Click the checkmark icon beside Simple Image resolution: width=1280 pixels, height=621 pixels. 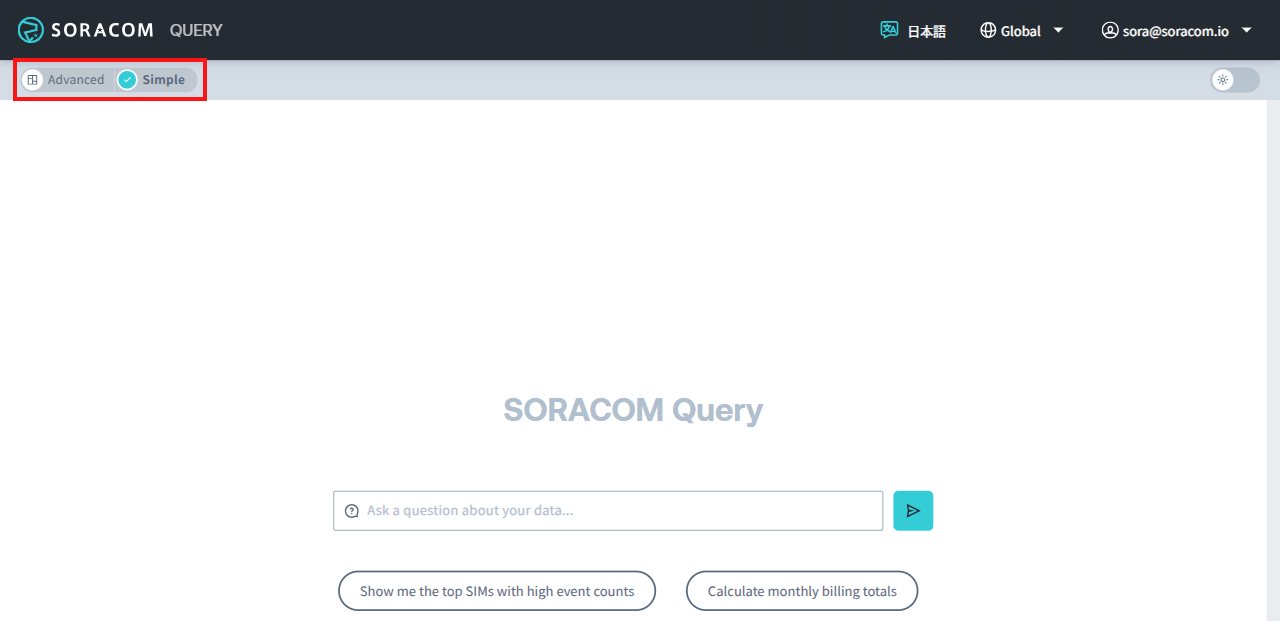tap(127, 78)
